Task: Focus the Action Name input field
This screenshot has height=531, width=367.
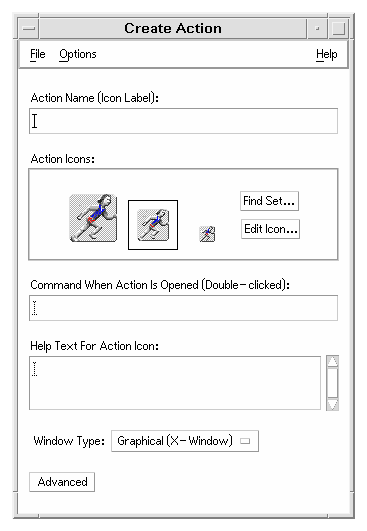Action: pyautogui.click(x=184, y=121)
